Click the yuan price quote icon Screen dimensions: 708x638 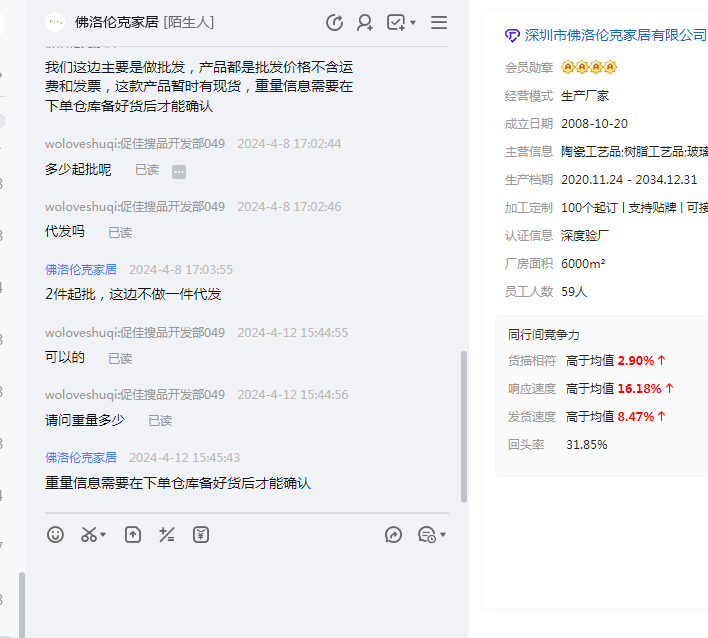coord(201,535)
